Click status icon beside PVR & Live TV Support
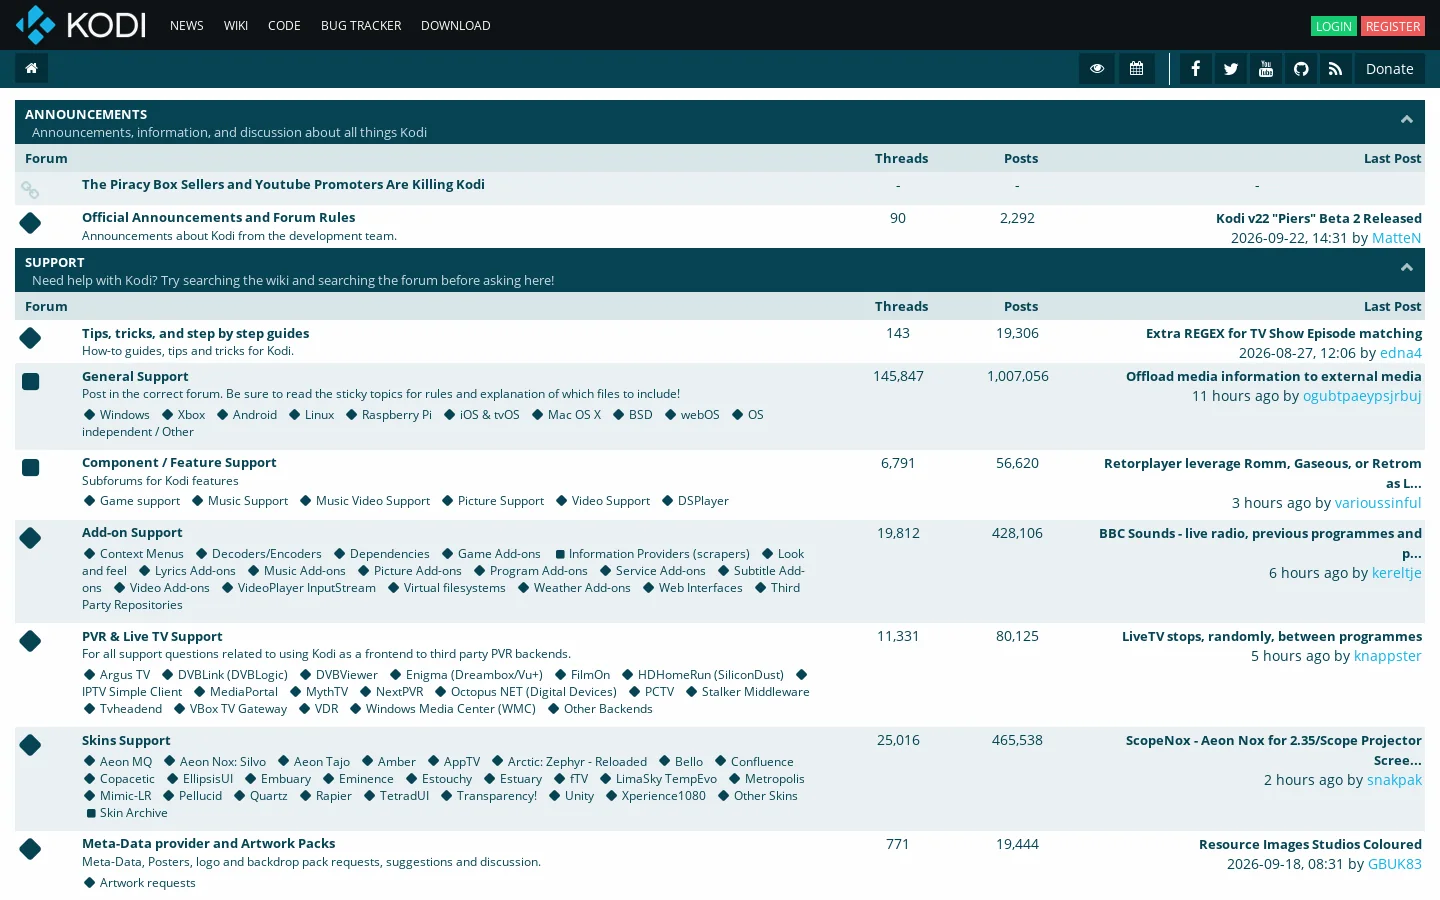Image resolution: width=1440 pixels, height=900 pixels. coord(30,641)
